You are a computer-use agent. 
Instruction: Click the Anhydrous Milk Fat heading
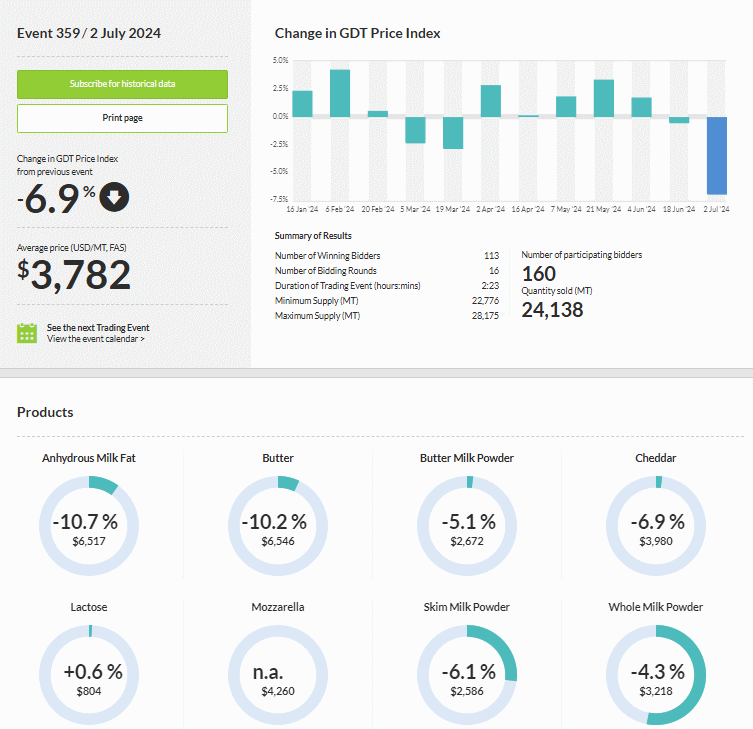click(x=89, y=458)
